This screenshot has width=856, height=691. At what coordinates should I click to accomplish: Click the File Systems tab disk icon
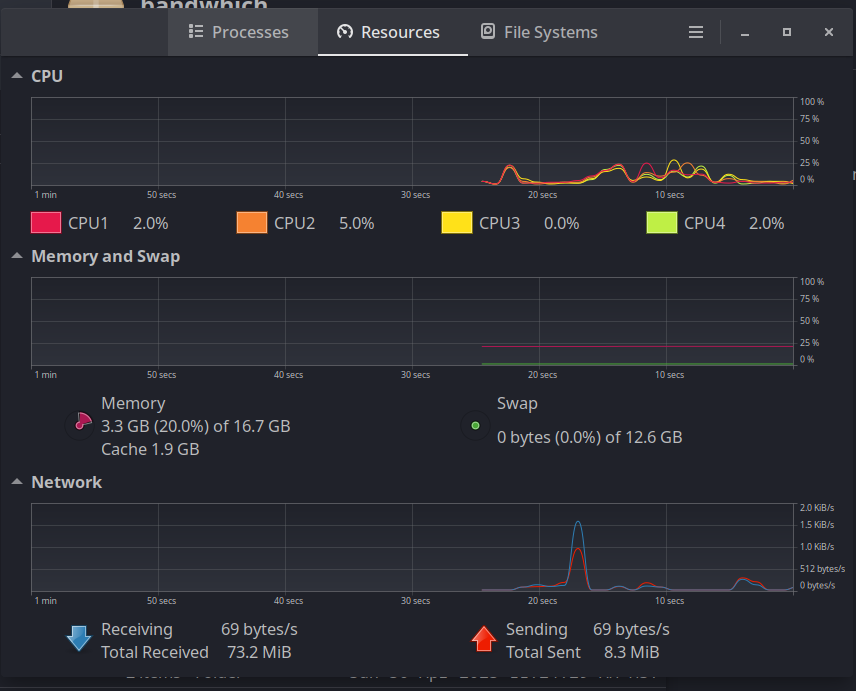tap(488, 32)
